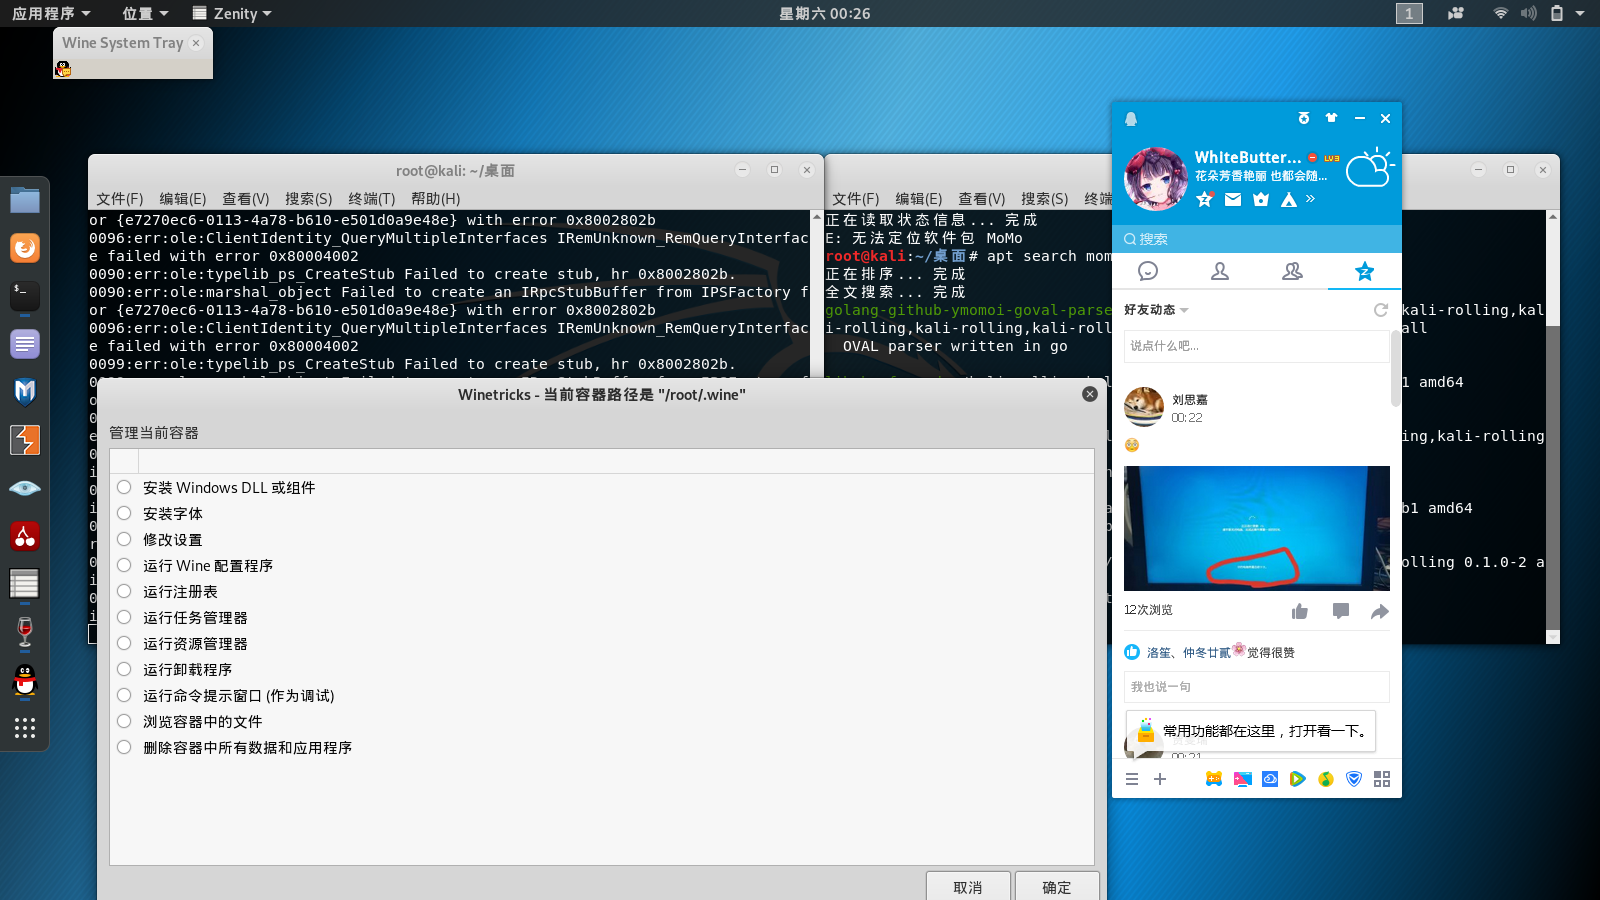The image size is (1600, 900).
Task: Comment on 刘思嘉 post via bubble icon
Action: (1341, 611)
